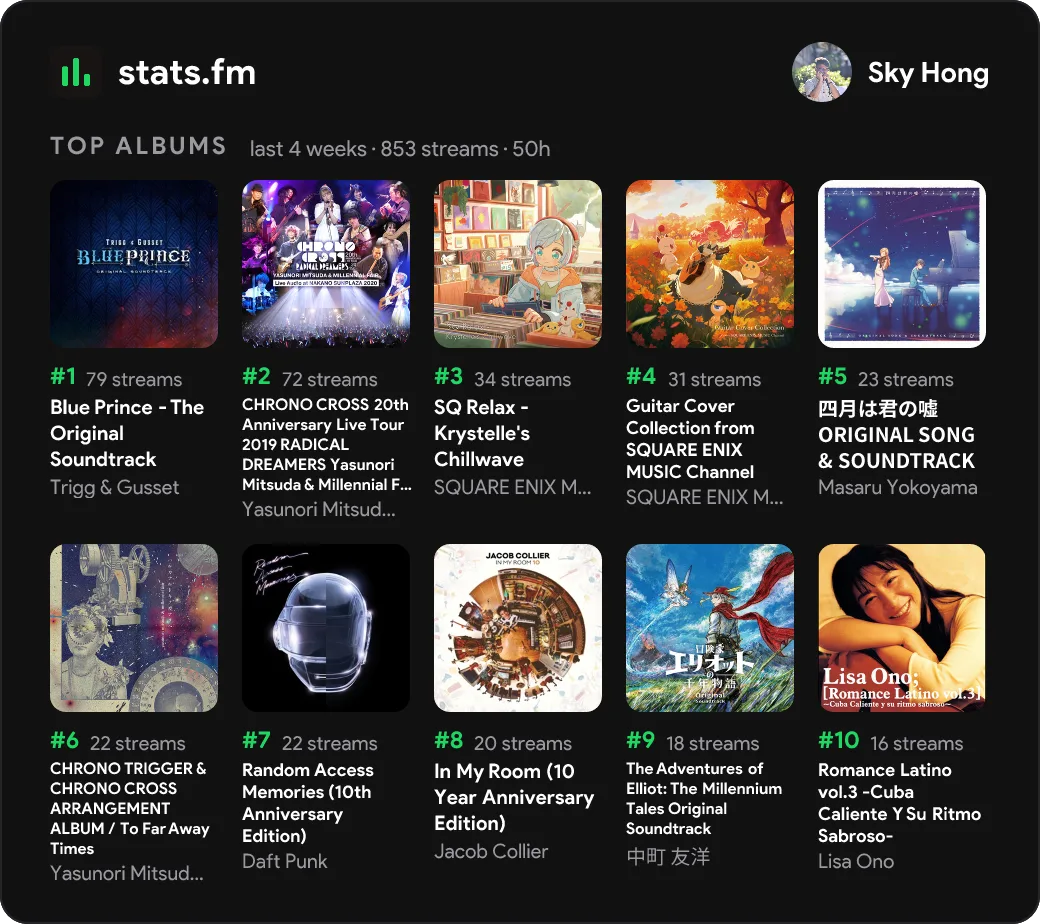Viewport: 1040px width, 924px height.
Task: Click the TOP ALBUMS heading
Action: coord(139,146)
